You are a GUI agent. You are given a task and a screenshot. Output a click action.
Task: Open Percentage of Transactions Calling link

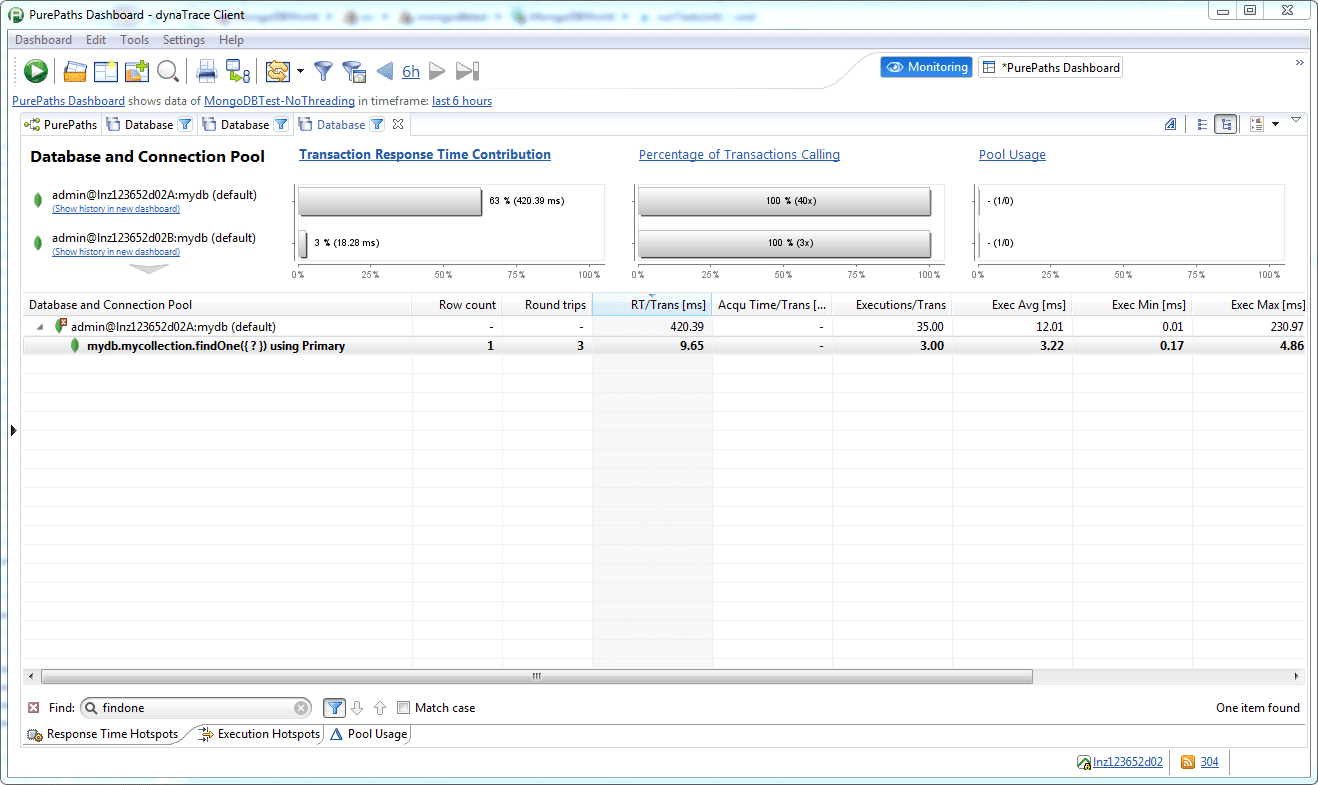(x=739, y=155)
